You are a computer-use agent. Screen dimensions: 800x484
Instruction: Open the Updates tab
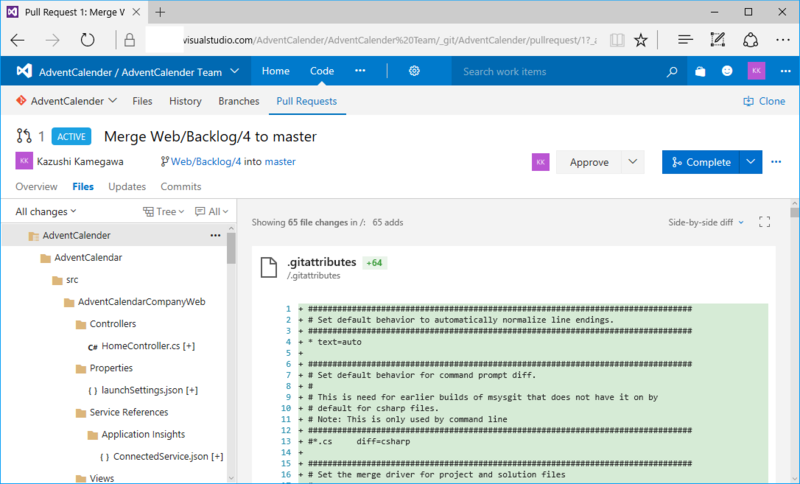pyautogui.click(x=127, y=187)
